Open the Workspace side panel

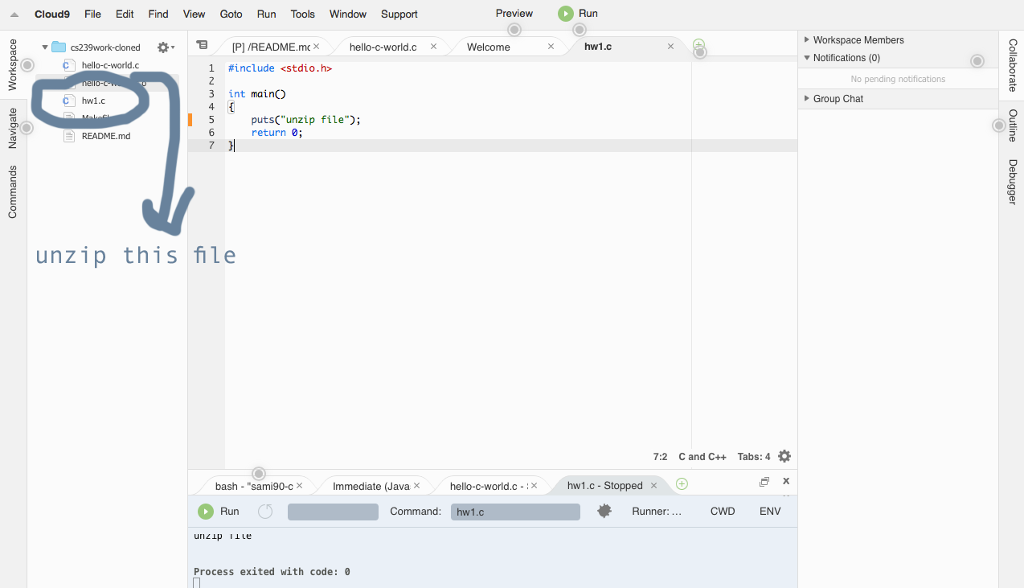tap(12, 64)
